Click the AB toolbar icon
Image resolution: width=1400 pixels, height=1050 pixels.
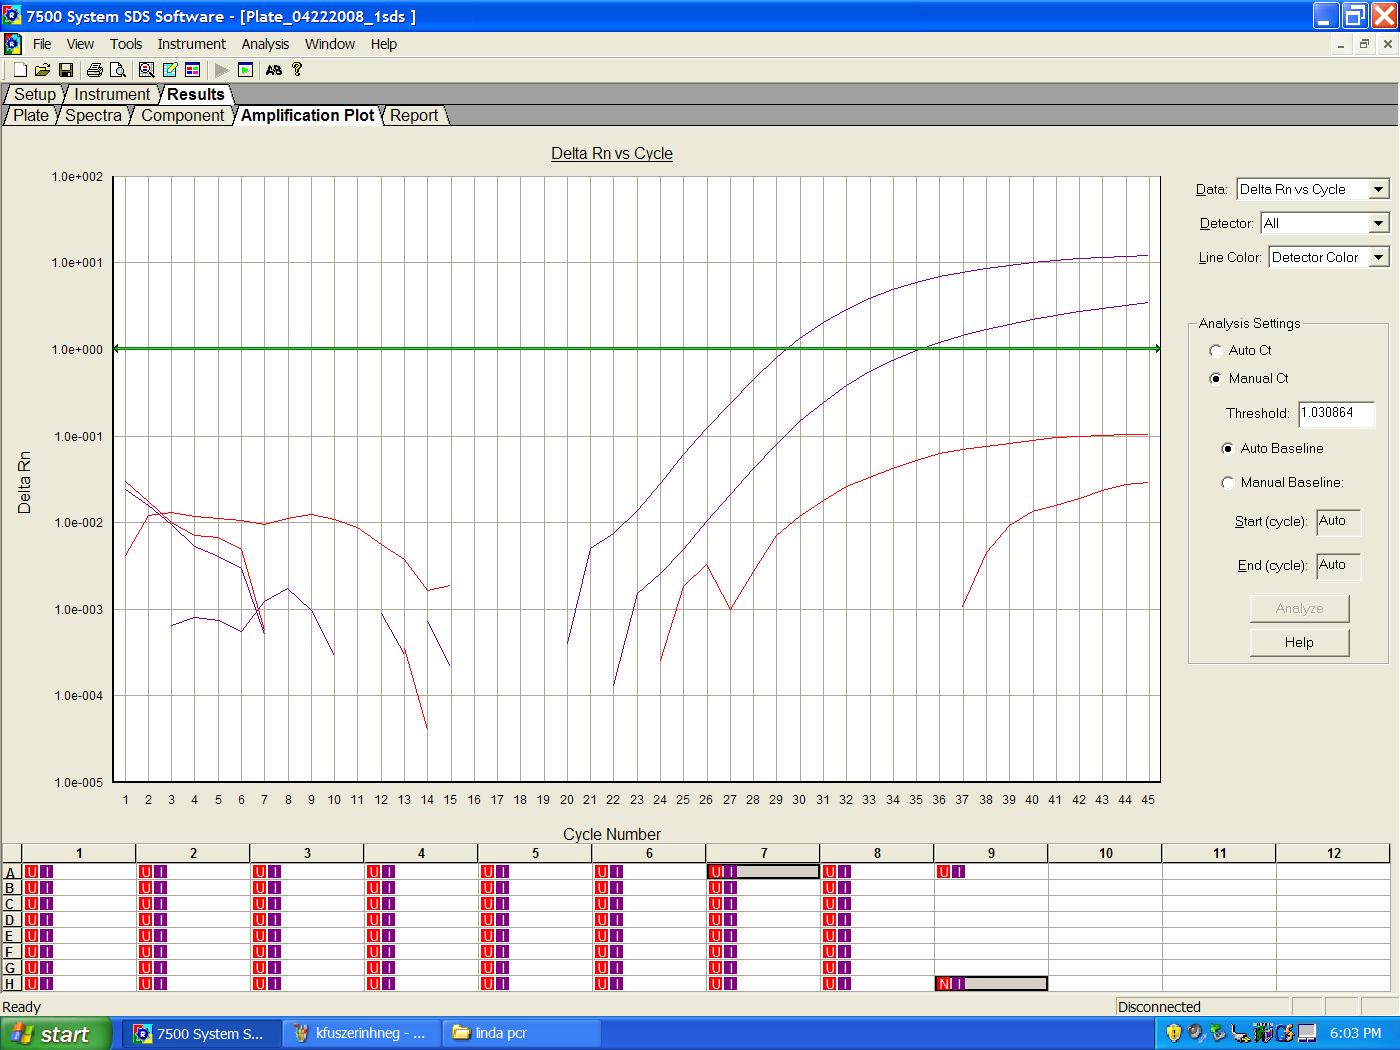[x=274, y=70]
